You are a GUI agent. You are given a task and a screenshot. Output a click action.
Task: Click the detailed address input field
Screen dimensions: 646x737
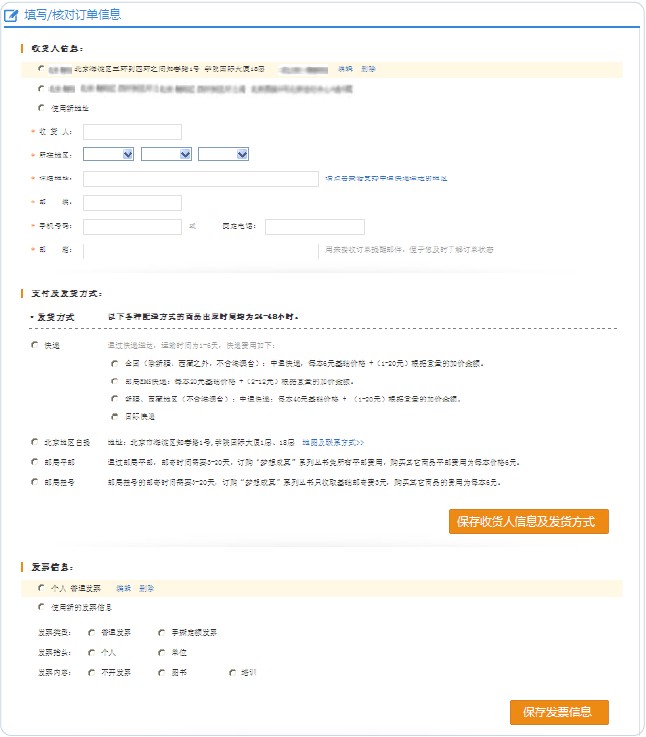pos(201,179)
